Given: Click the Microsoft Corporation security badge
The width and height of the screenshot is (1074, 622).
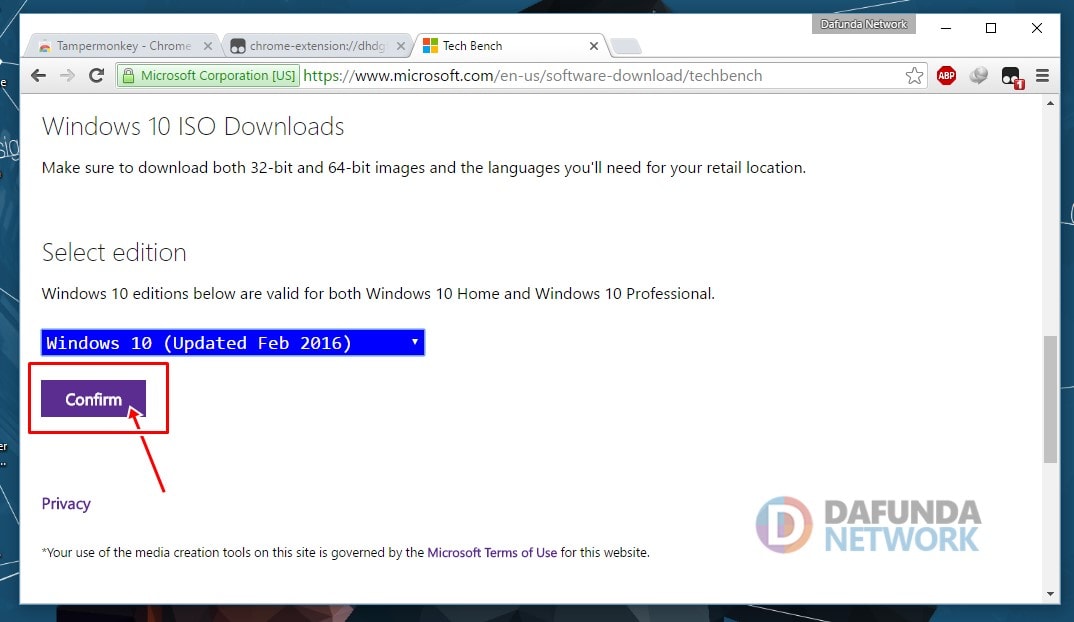Looking at the screenshot, I should click(x=208, y=76).
